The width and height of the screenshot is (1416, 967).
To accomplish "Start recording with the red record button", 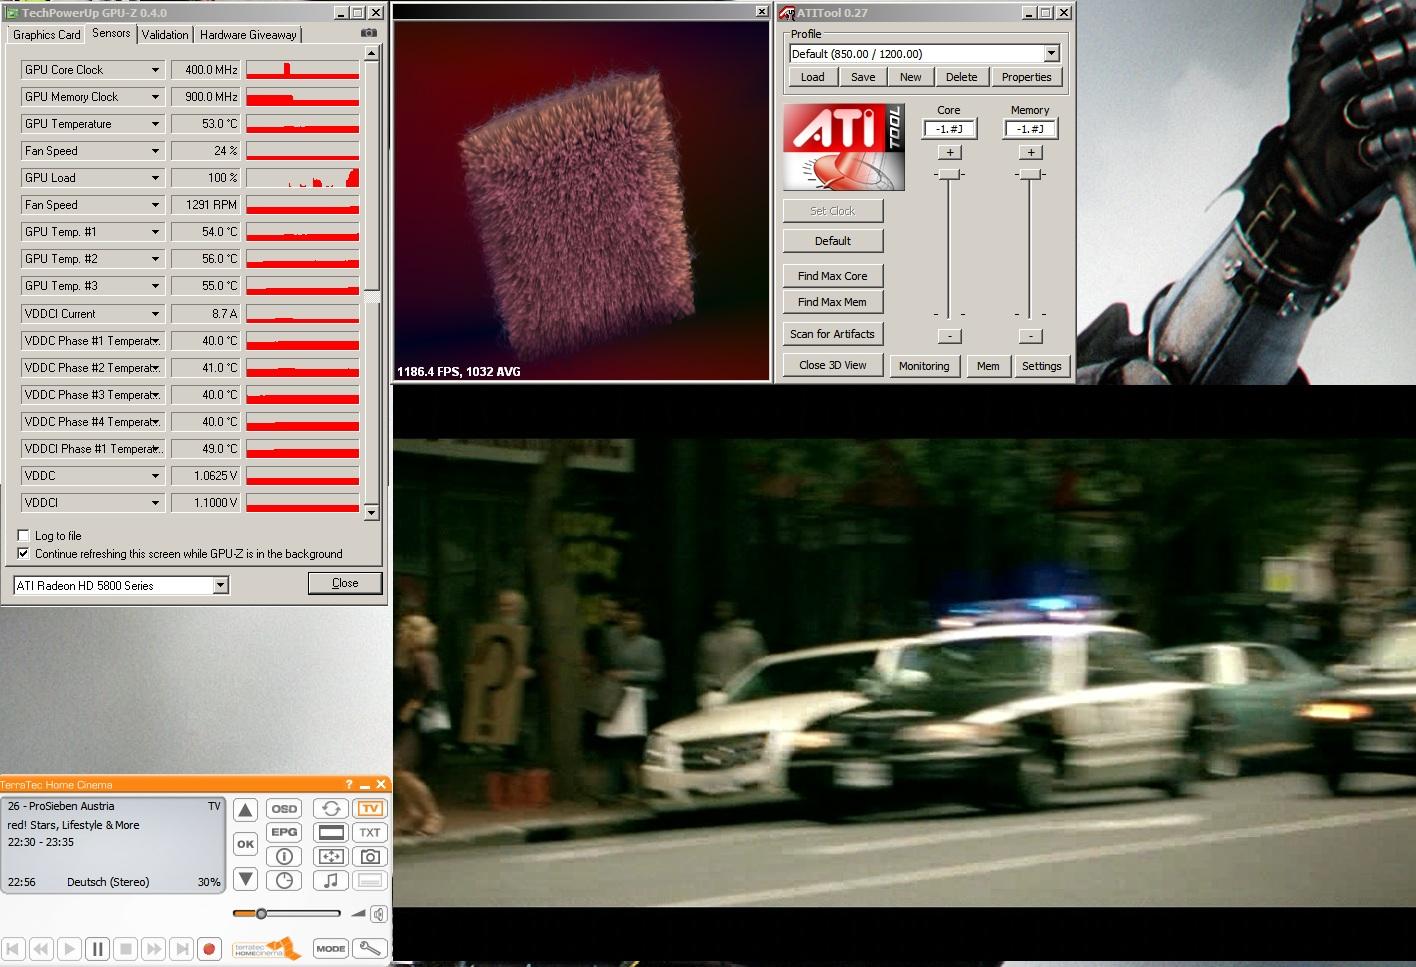I will pyautogui.click(x=209, y=948).
